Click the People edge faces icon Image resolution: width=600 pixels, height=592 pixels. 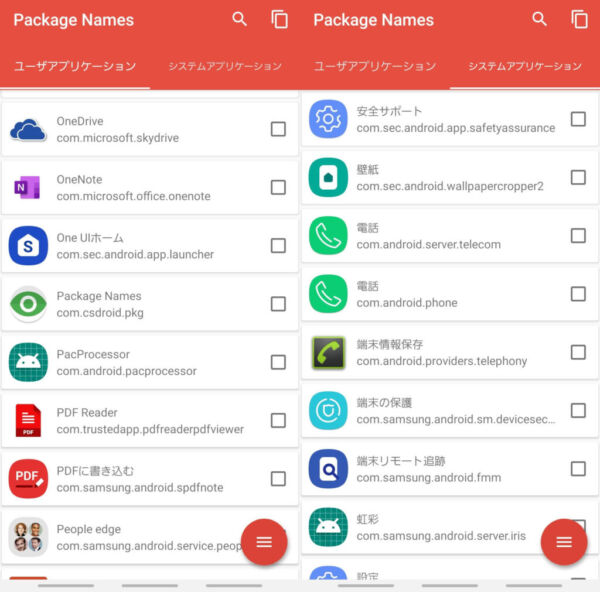pyautogui.click(x=28, y=537)
